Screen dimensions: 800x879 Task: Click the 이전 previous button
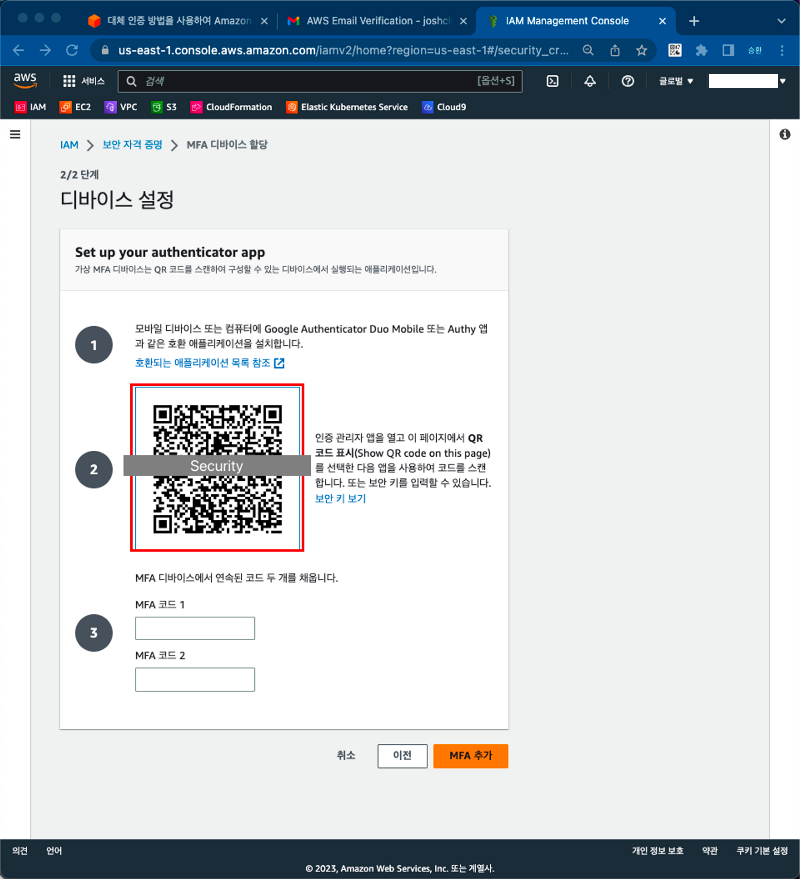click(402, 756)
